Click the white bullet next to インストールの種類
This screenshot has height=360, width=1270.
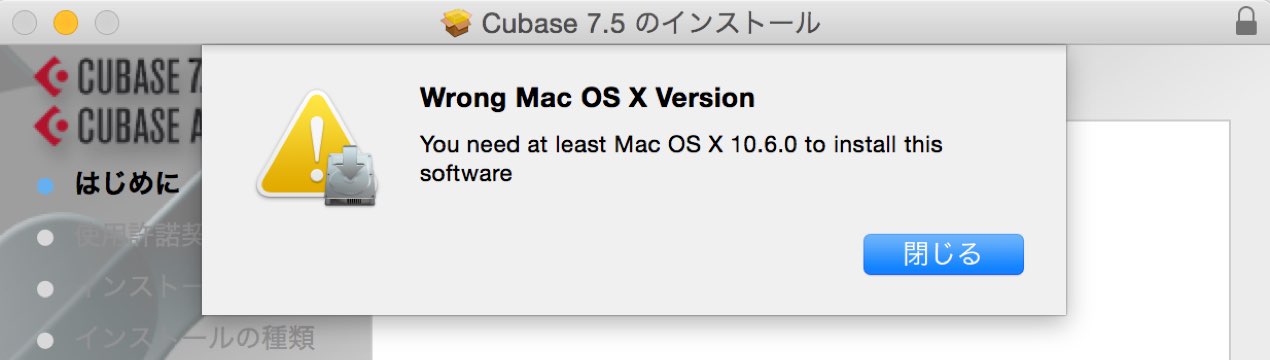pos(44,340)
